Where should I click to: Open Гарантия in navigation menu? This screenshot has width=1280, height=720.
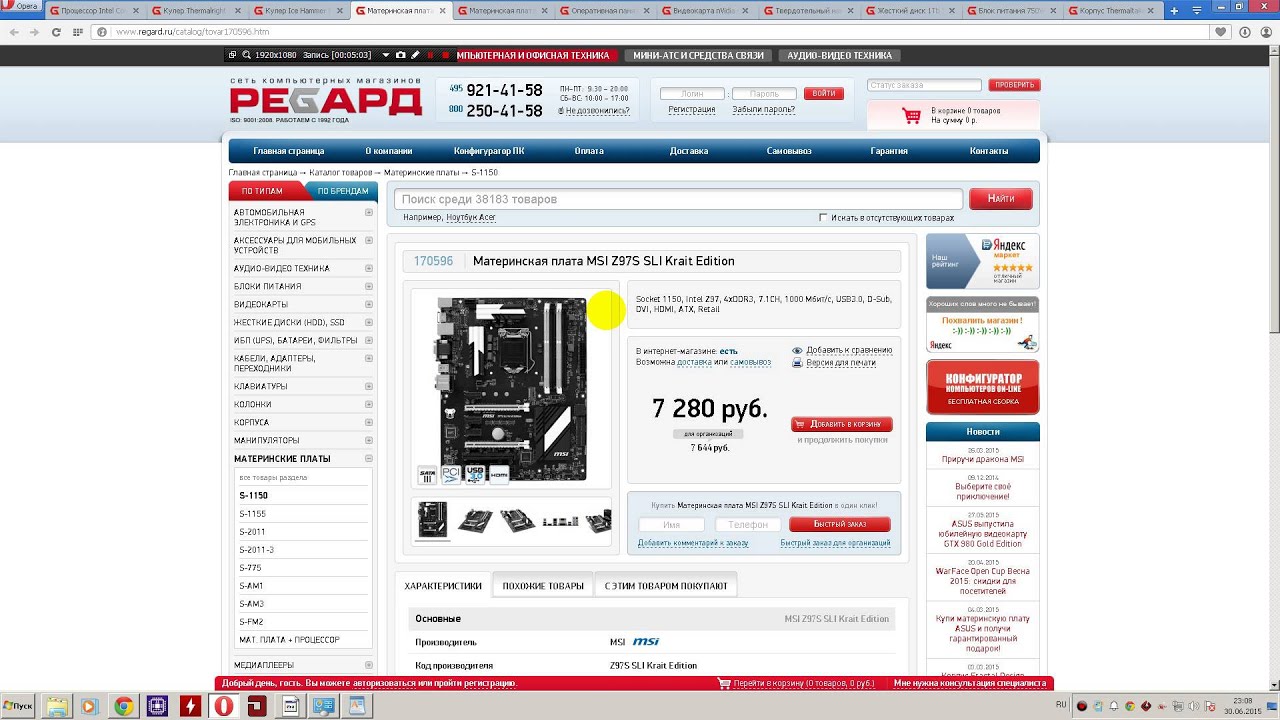[x=889, y=151]
